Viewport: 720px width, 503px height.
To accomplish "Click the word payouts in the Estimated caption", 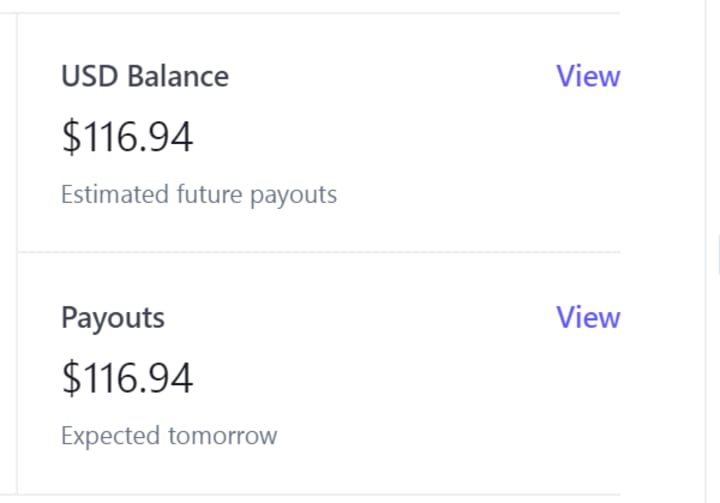I will tap(293, 194).
